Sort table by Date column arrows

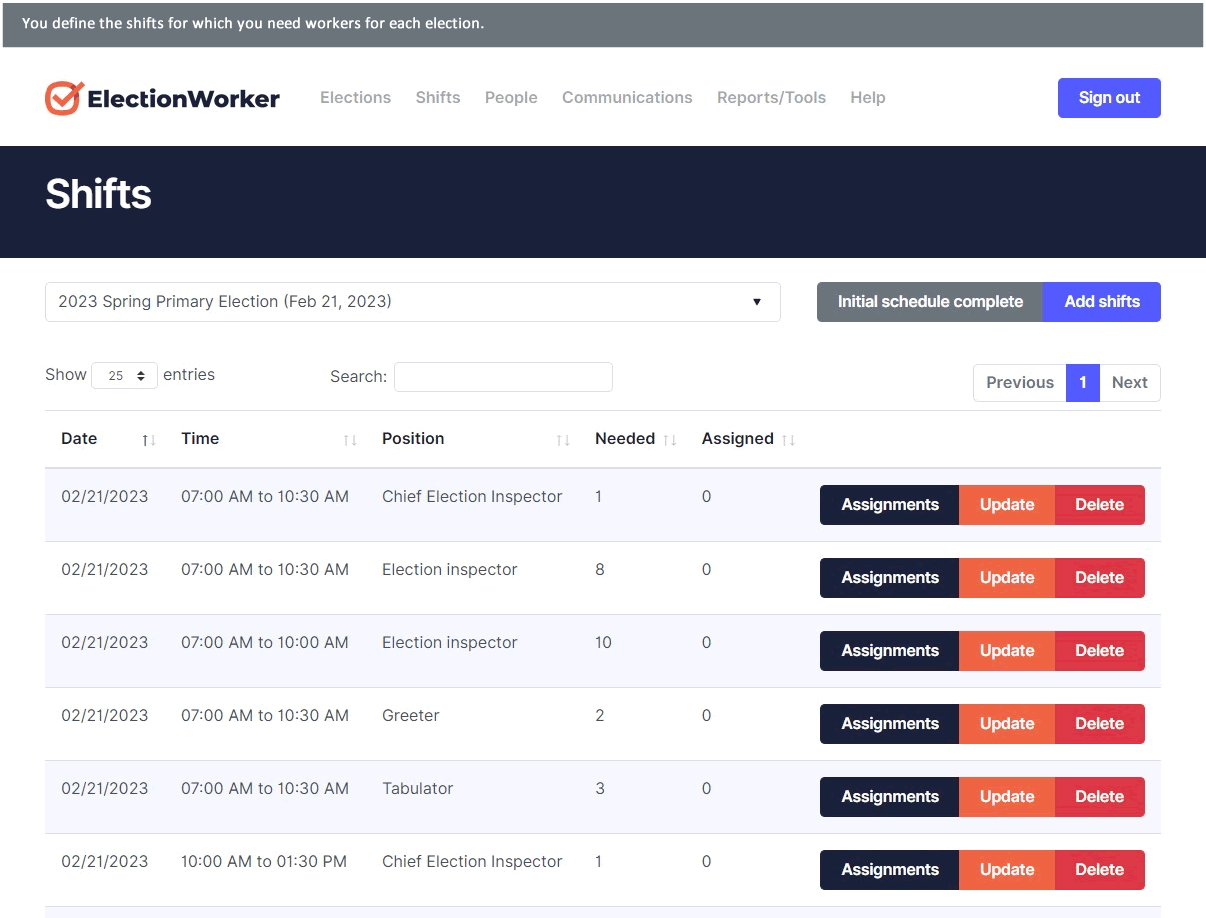[148, 440]
